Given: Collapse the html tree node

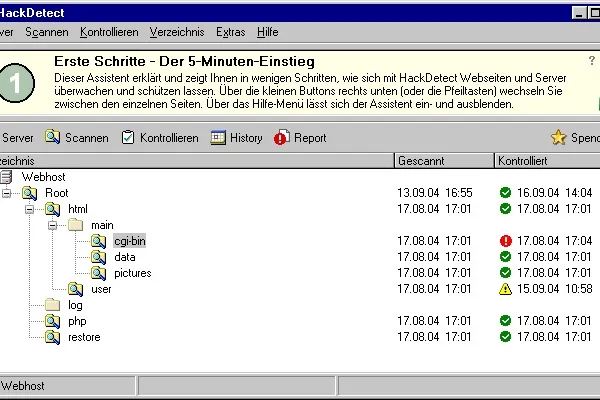Looking at the screenshot, I should pyautogui.click(x=29, y=209).
